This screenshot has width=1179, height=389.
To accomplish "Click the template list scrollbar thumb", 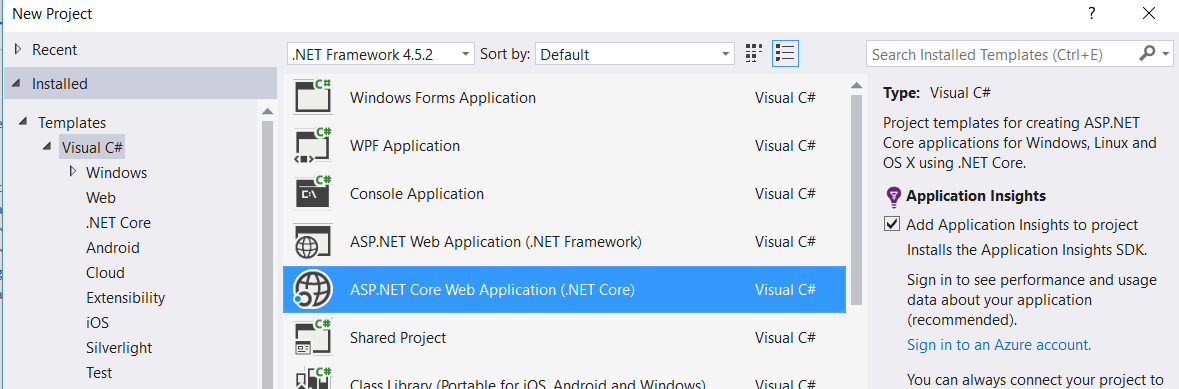I will pos(856,199).
